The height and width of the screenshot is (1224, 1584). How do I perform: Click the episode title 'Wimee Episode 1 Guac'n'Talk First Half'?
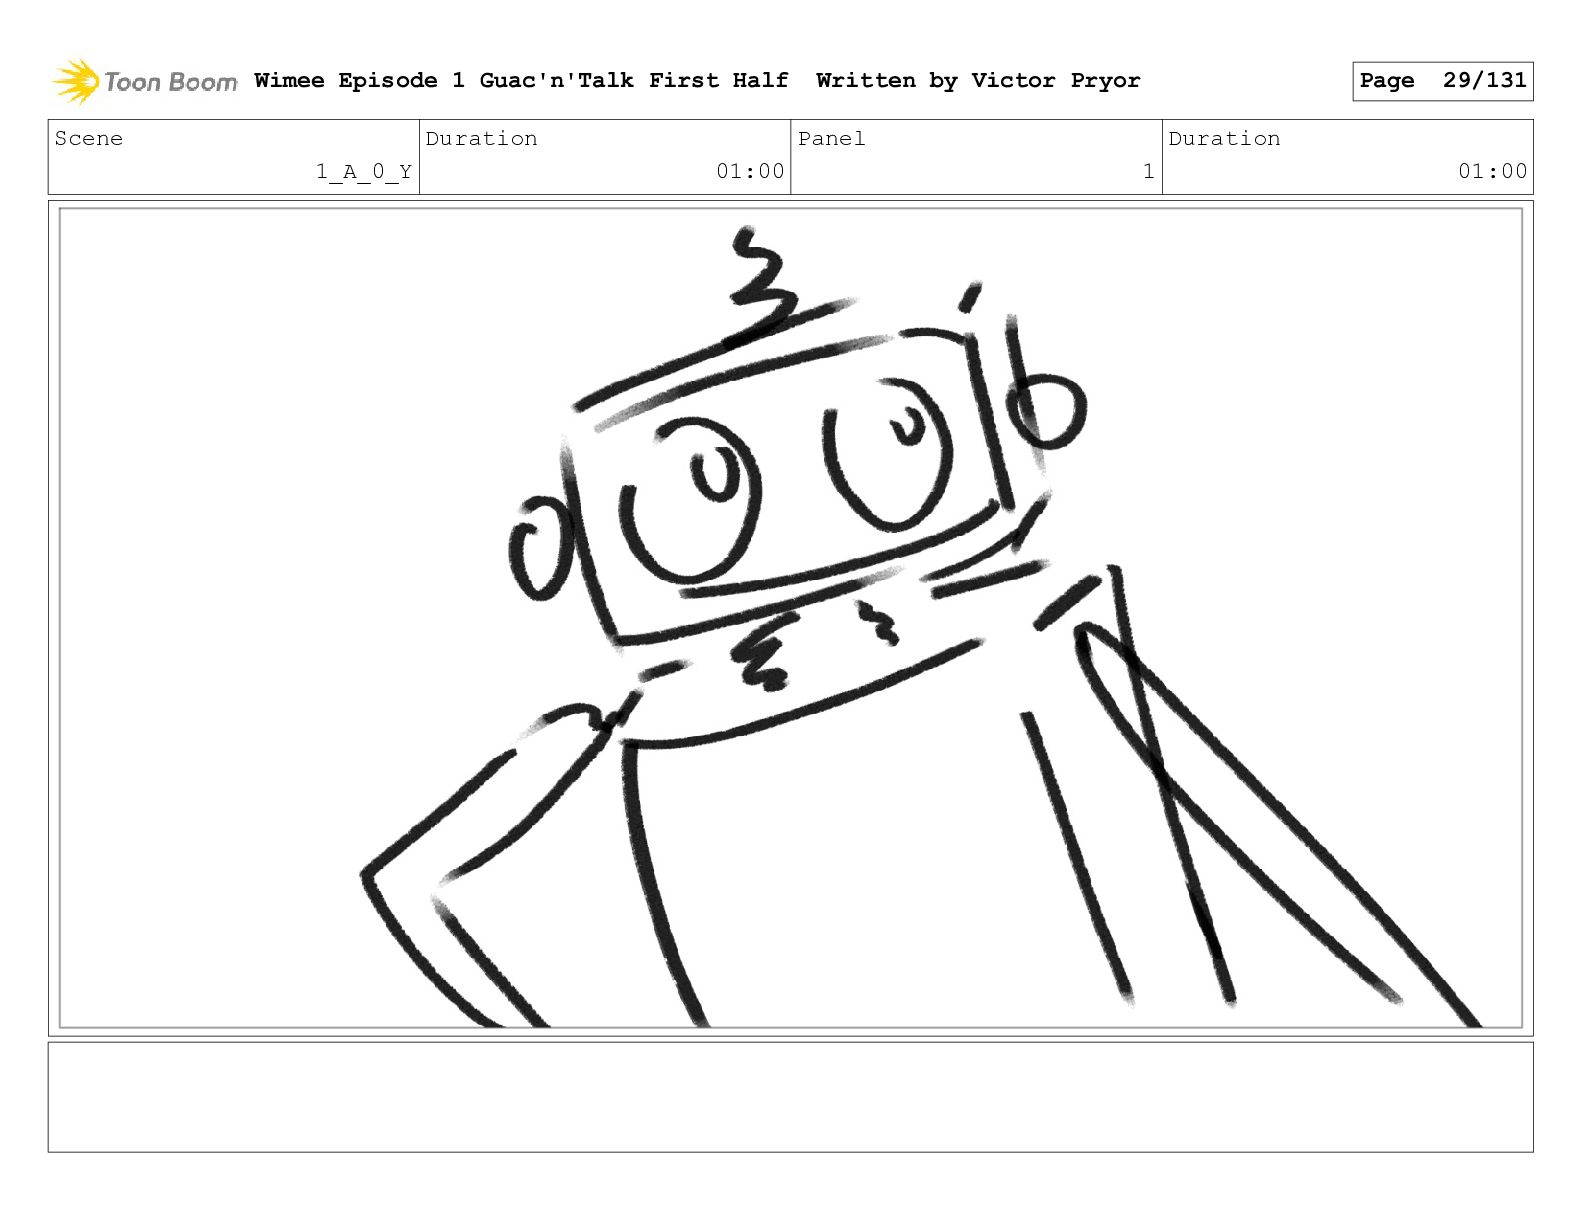coord(521,81)
